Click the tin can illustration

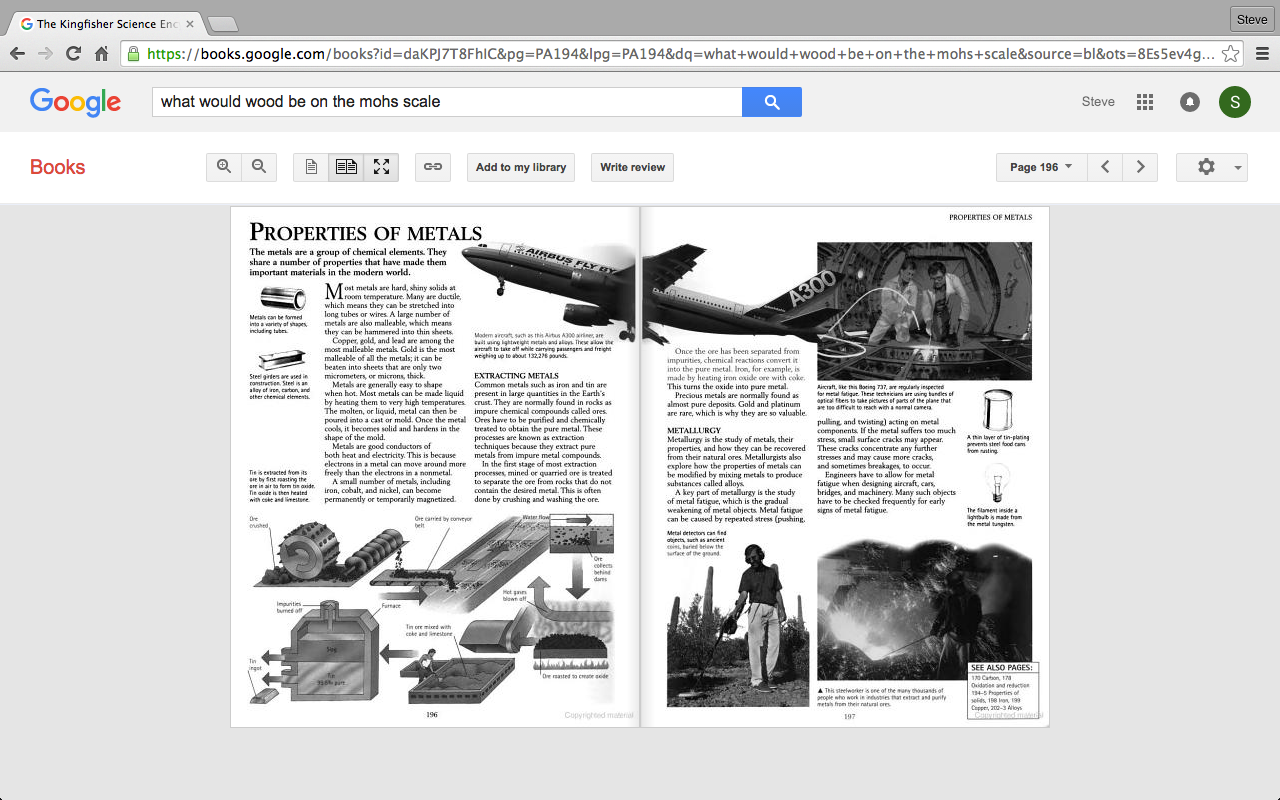pos(998,410)
